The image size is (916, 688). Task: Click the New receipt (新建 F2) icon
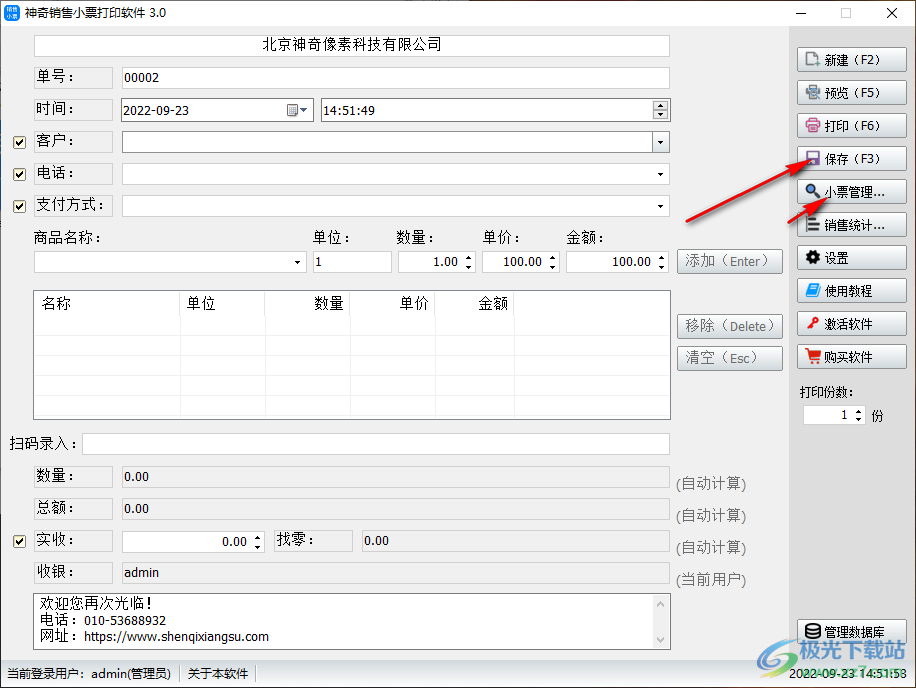click(x=812, y=60)
